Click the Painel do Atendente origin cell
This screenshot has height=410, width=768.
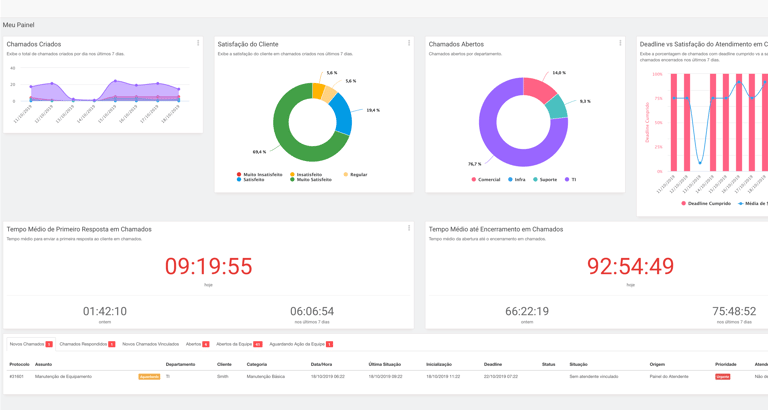(669, 377)
